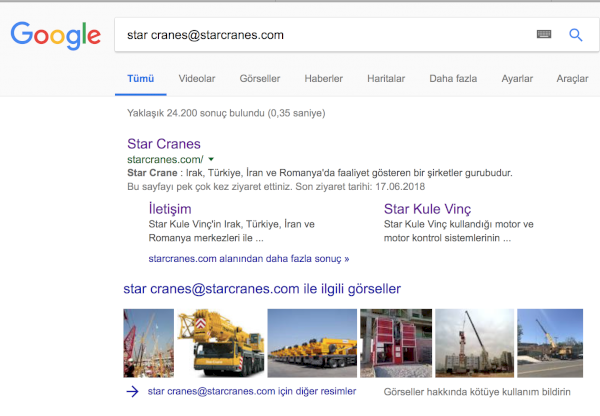Open the Araçlar tools option
The image size is (600, 416).
[572, 78]
